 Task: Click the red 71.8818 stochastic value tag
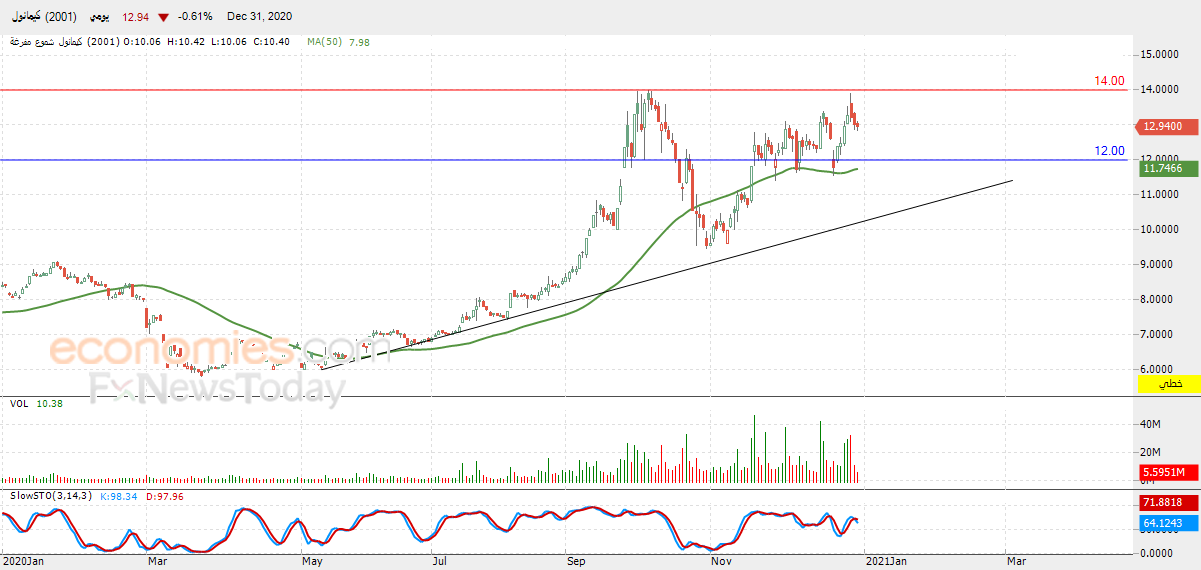1163,504
